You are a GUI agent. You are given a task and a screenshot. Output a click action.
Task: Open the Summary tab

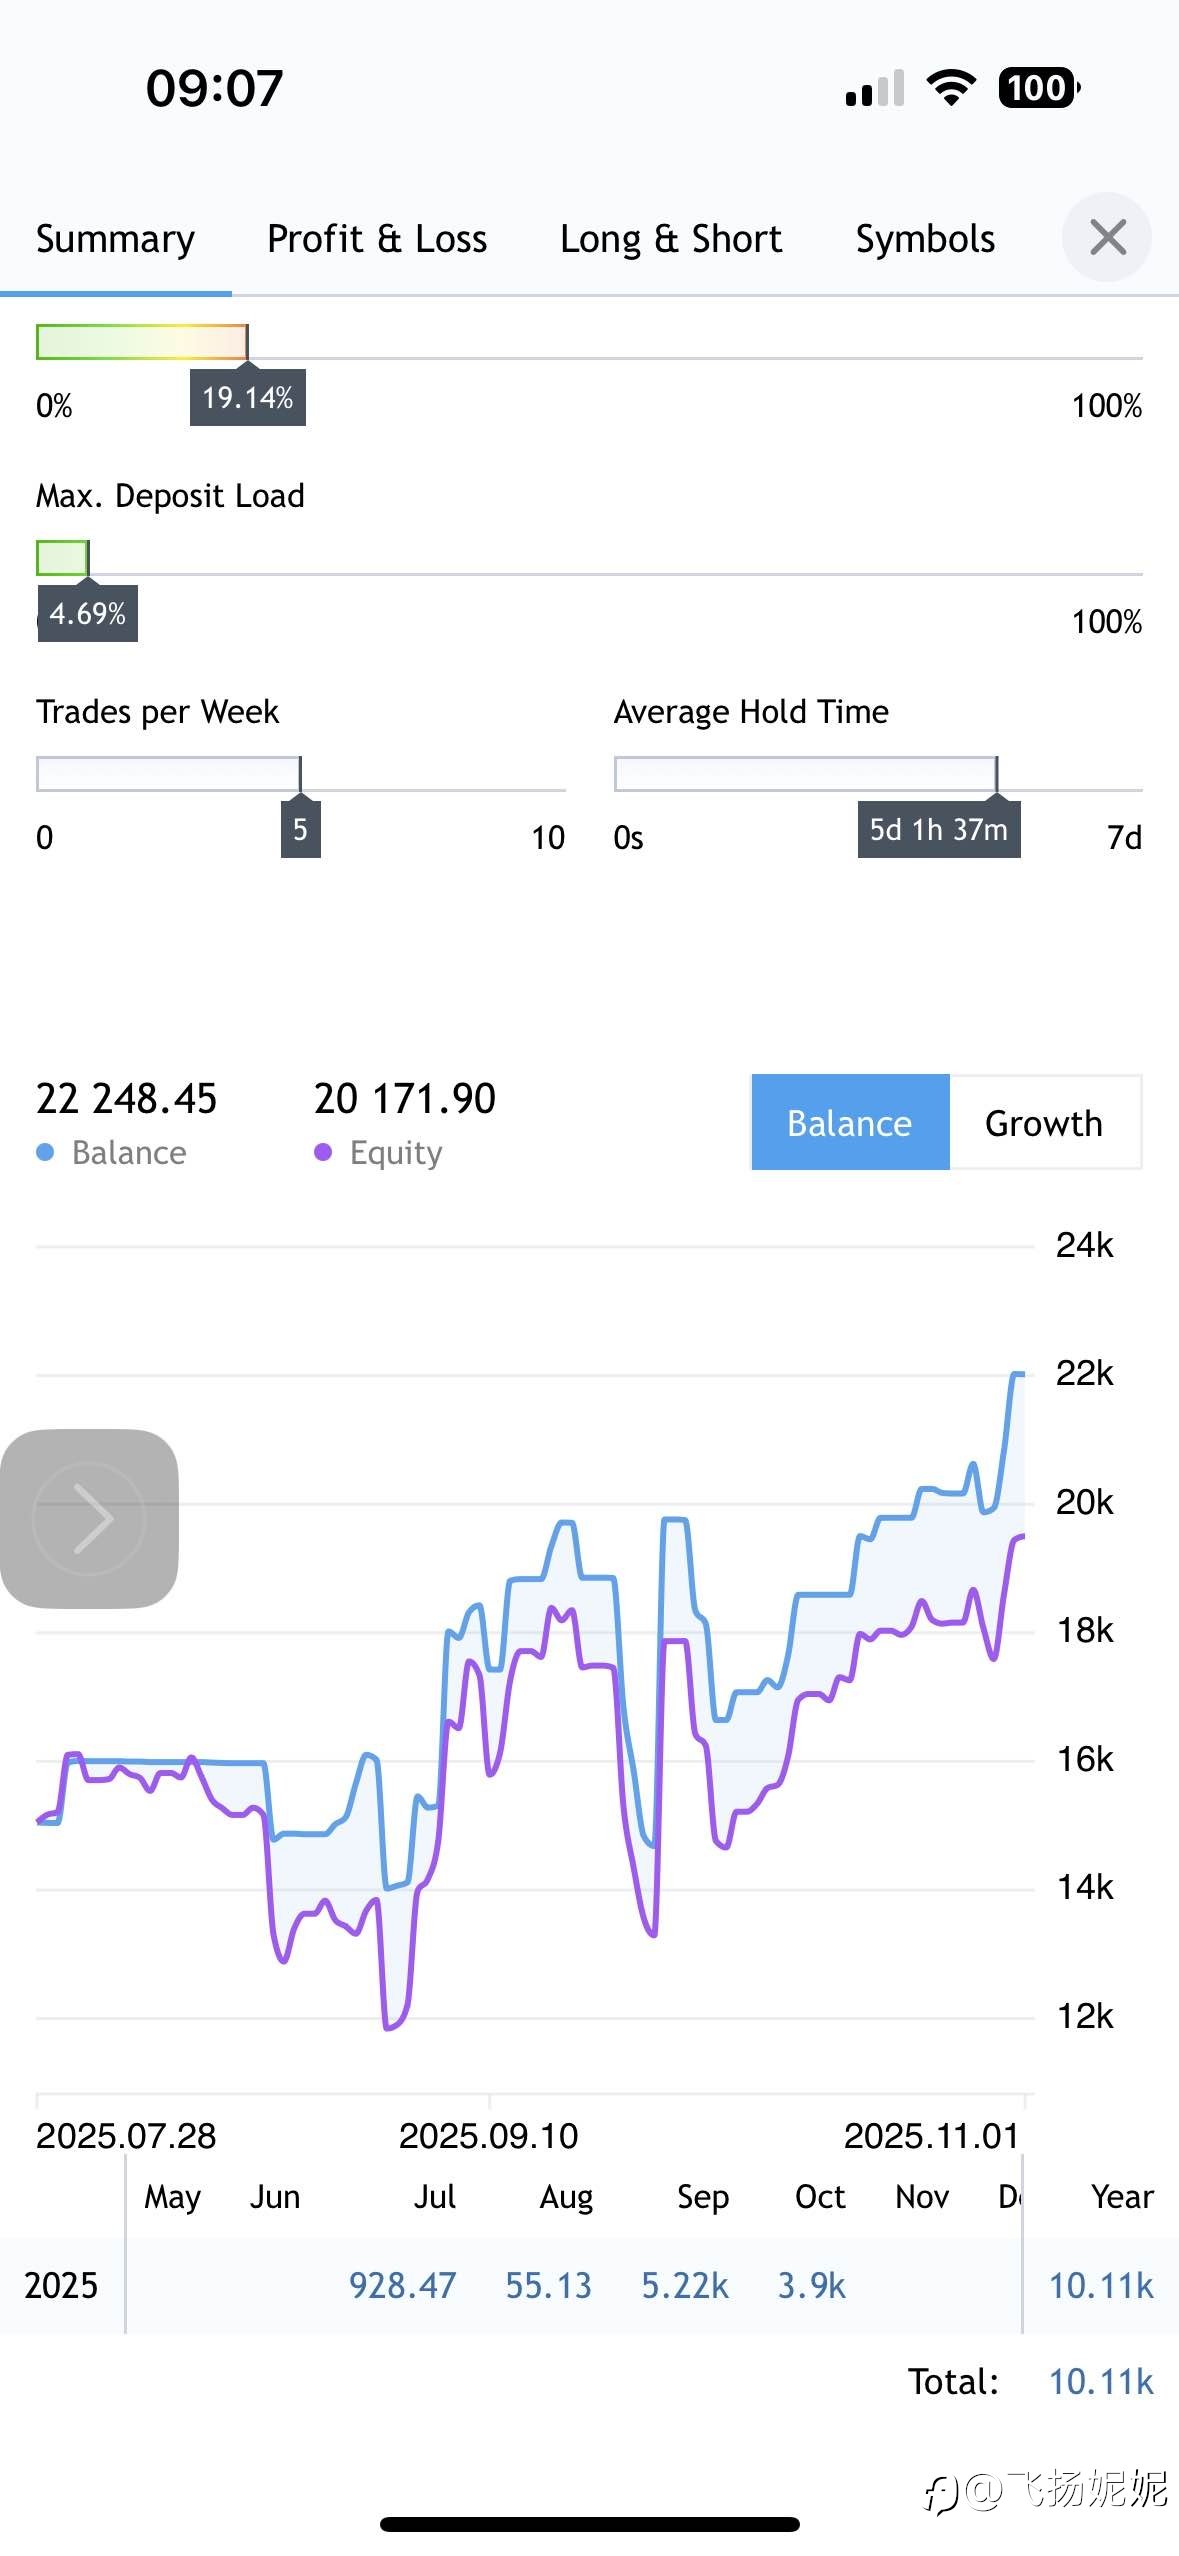pos(115,240)
